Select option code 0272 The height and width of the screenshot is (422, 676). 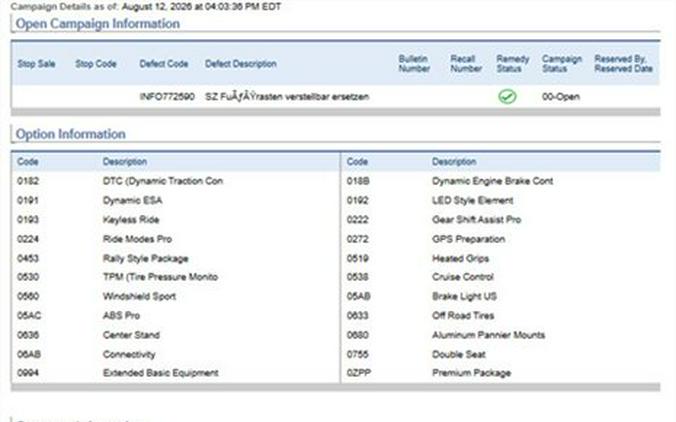(x=358, y=239)
